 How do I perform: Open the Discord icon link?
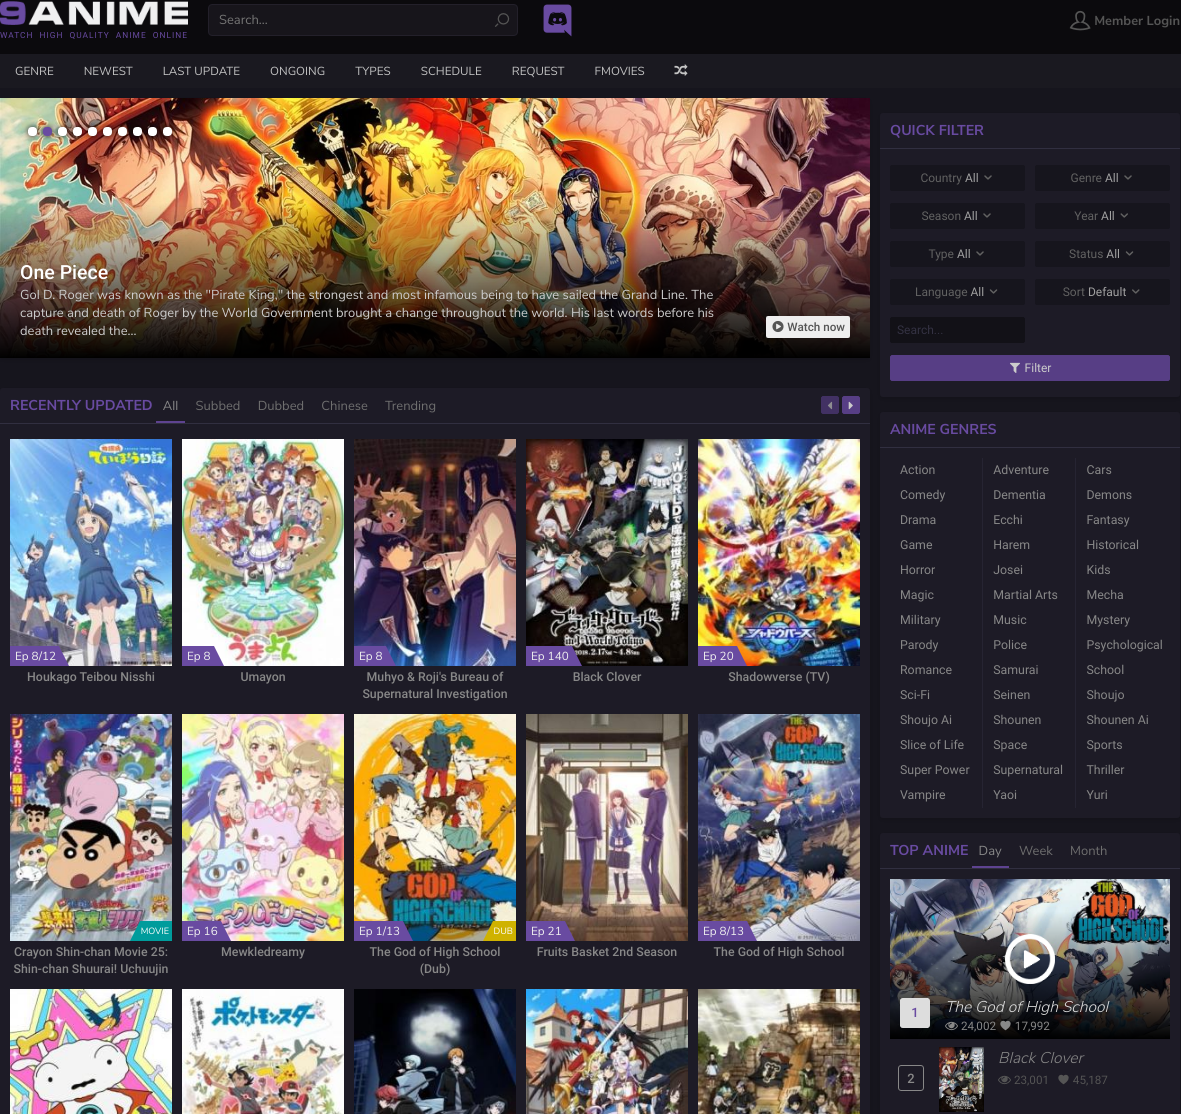[557, 20]
